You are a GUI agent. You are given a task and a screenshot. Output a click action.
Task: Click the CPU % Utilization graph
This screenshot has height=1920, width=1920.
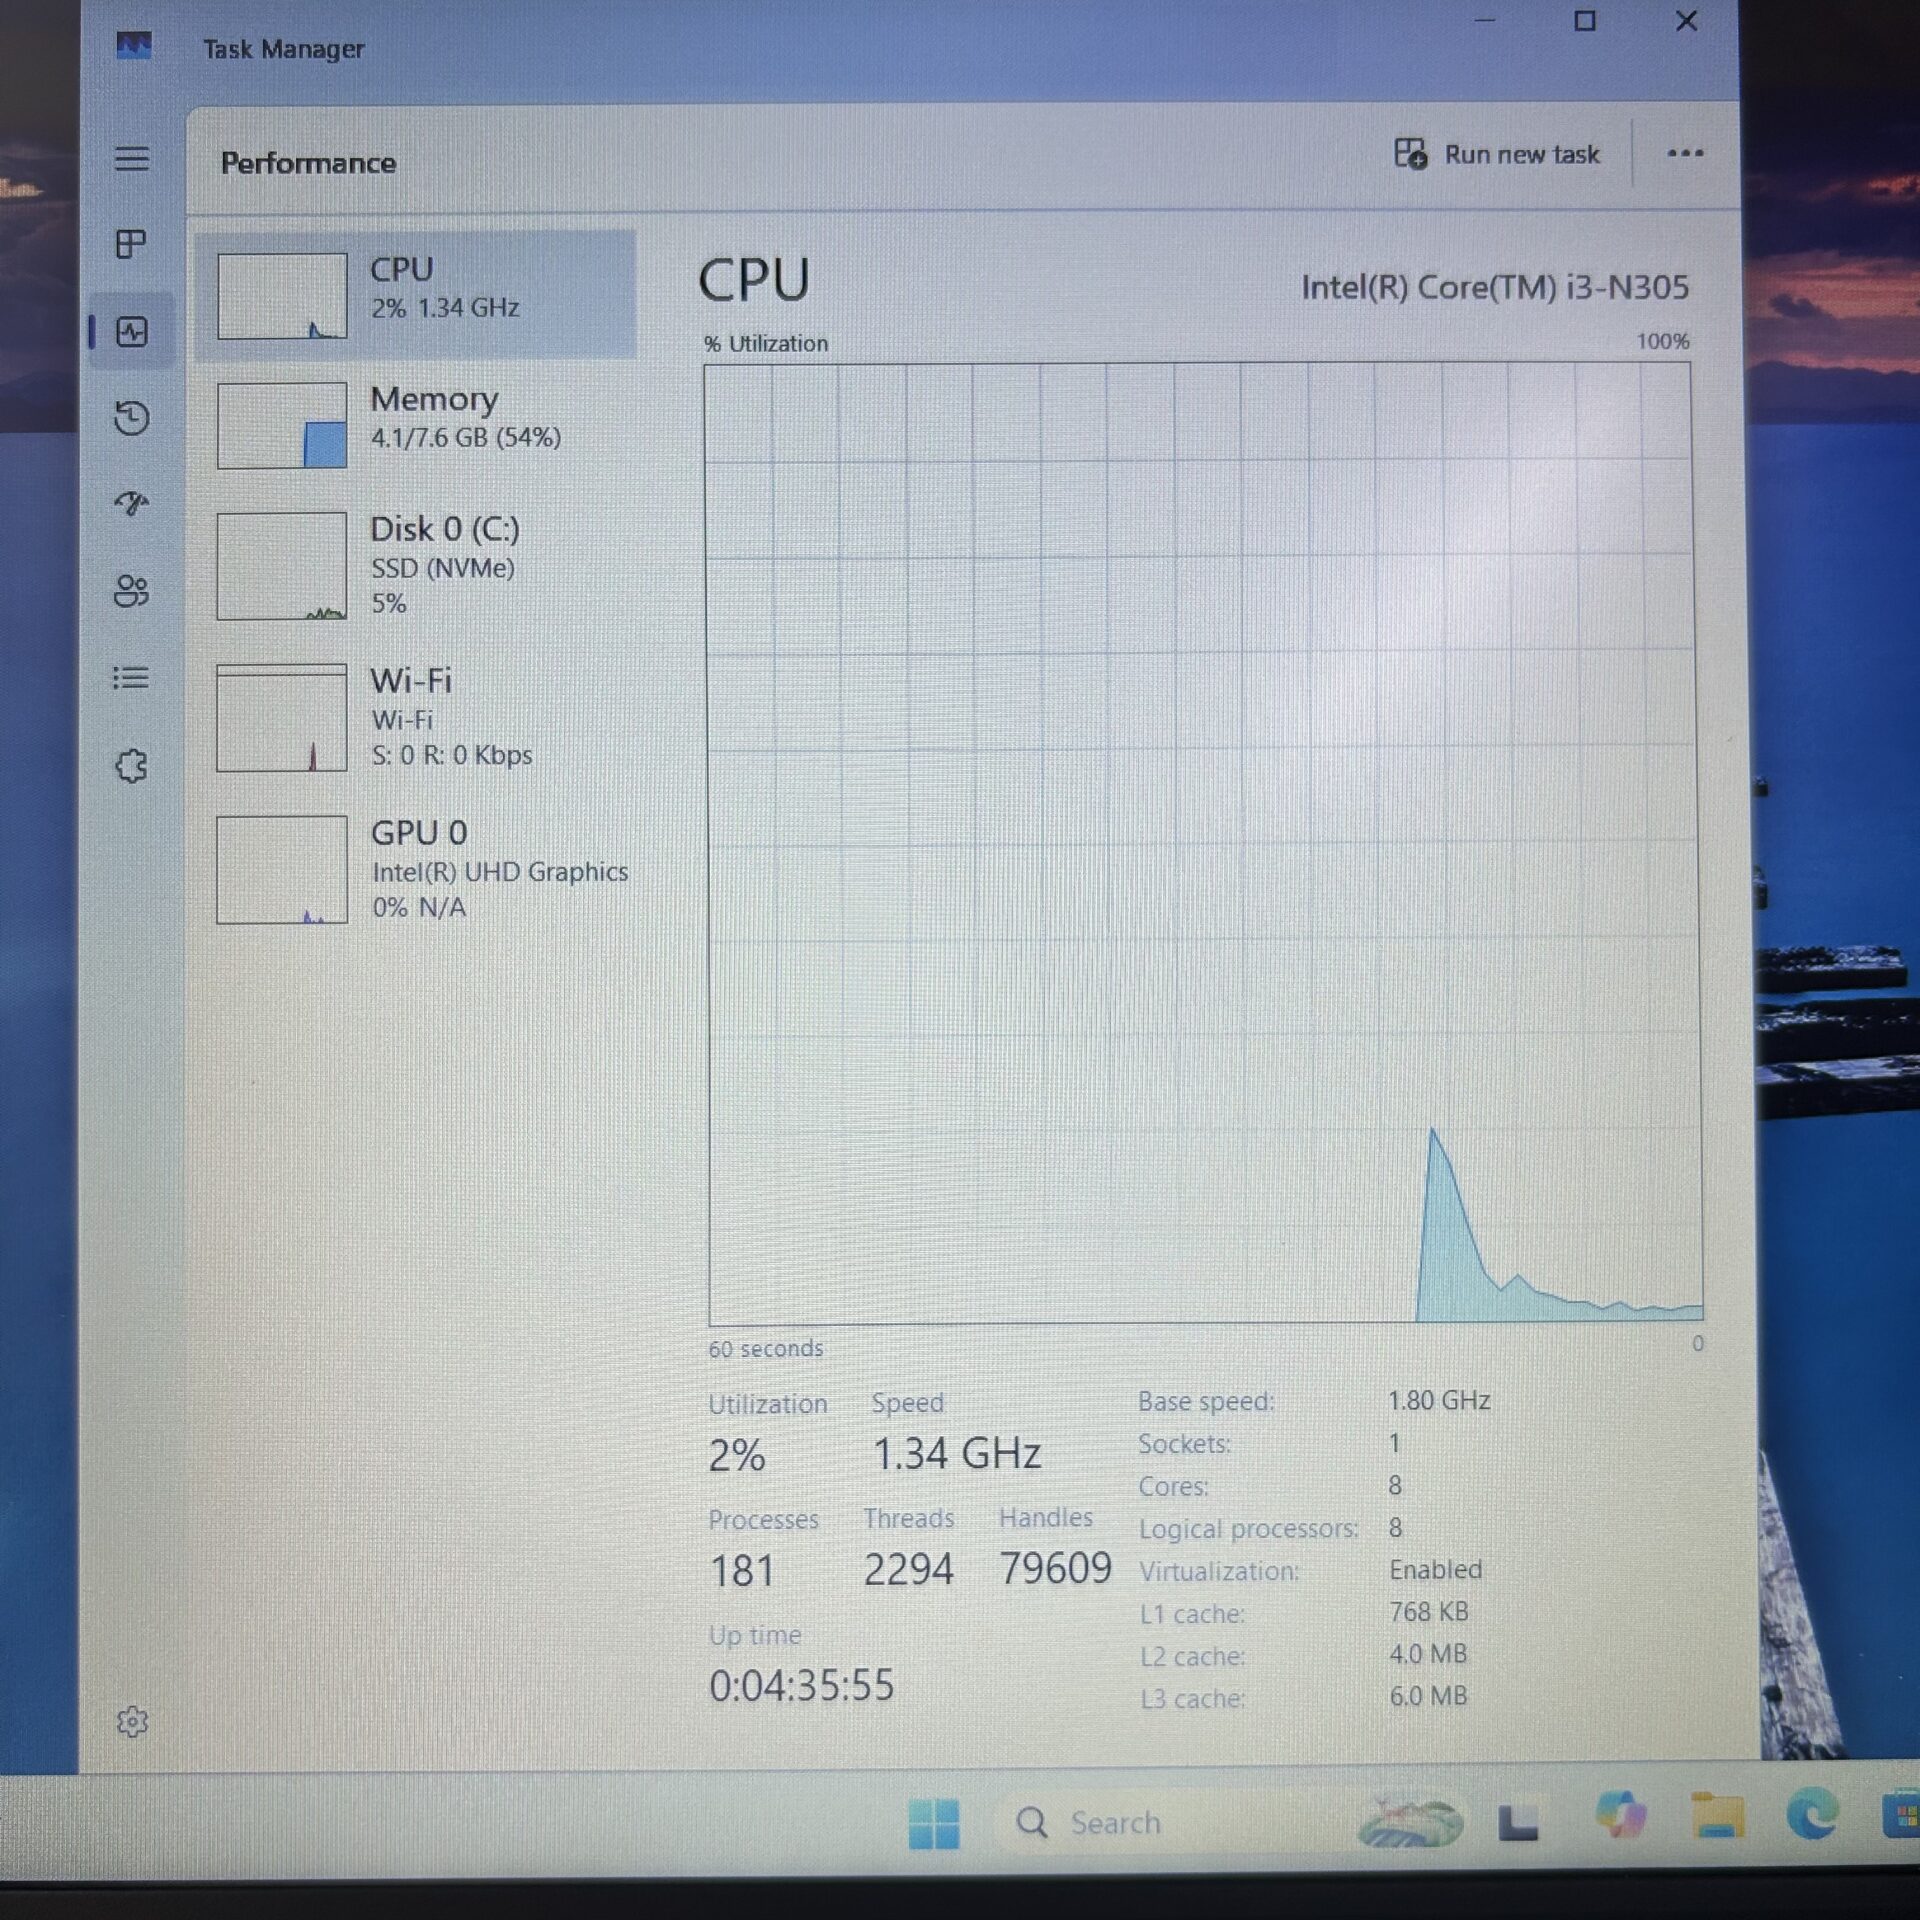[1201, 844]
